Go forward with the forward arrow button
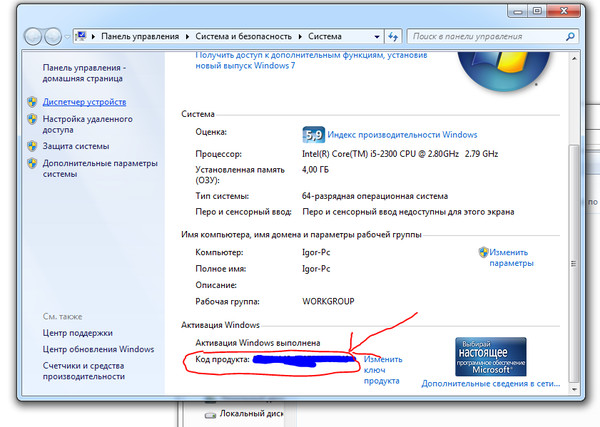Screen dimensions: 600x427 pos(53,37)
